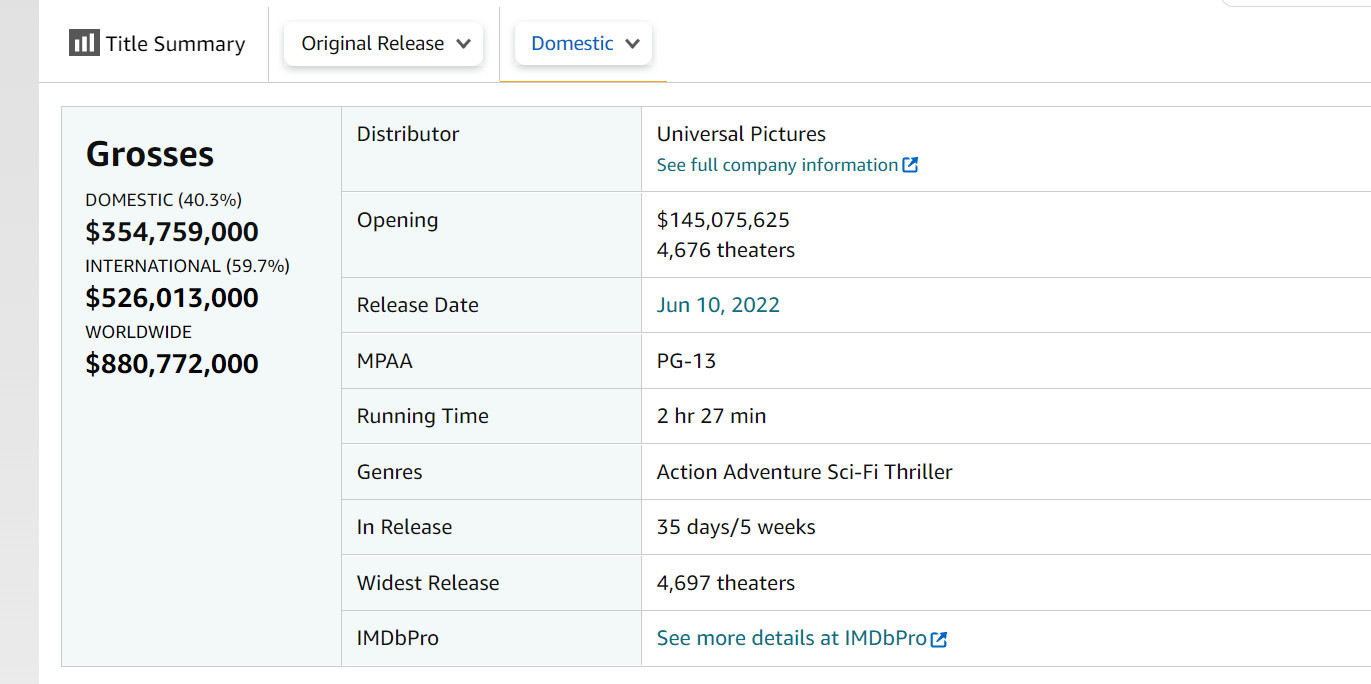The height and width of the screenshot is (684, 1371).
Task: Click the Title Summary bar chart icon
Action: click(x=84, y=43)
